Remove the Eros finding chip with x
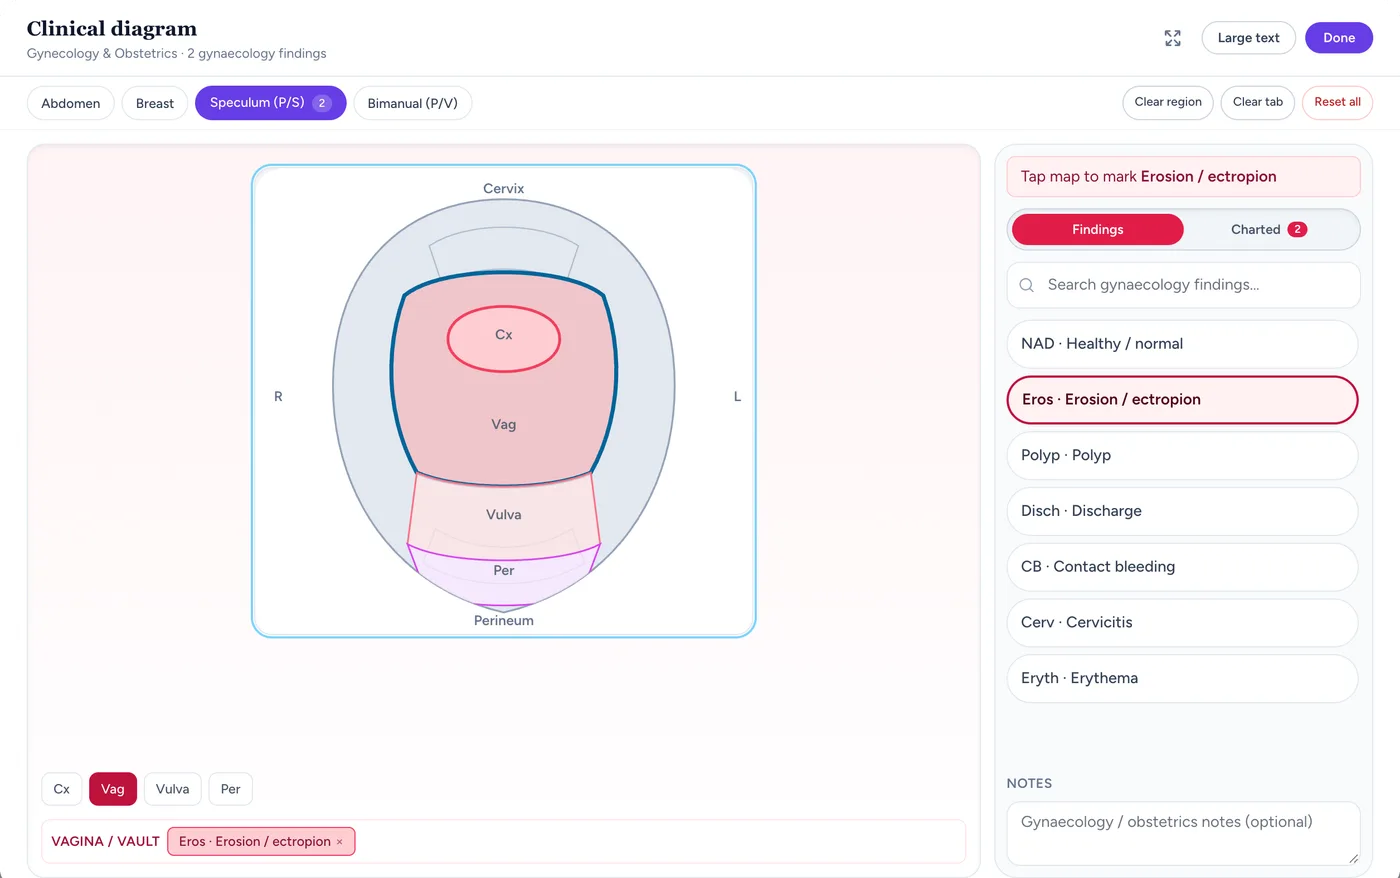 point(339,842)
